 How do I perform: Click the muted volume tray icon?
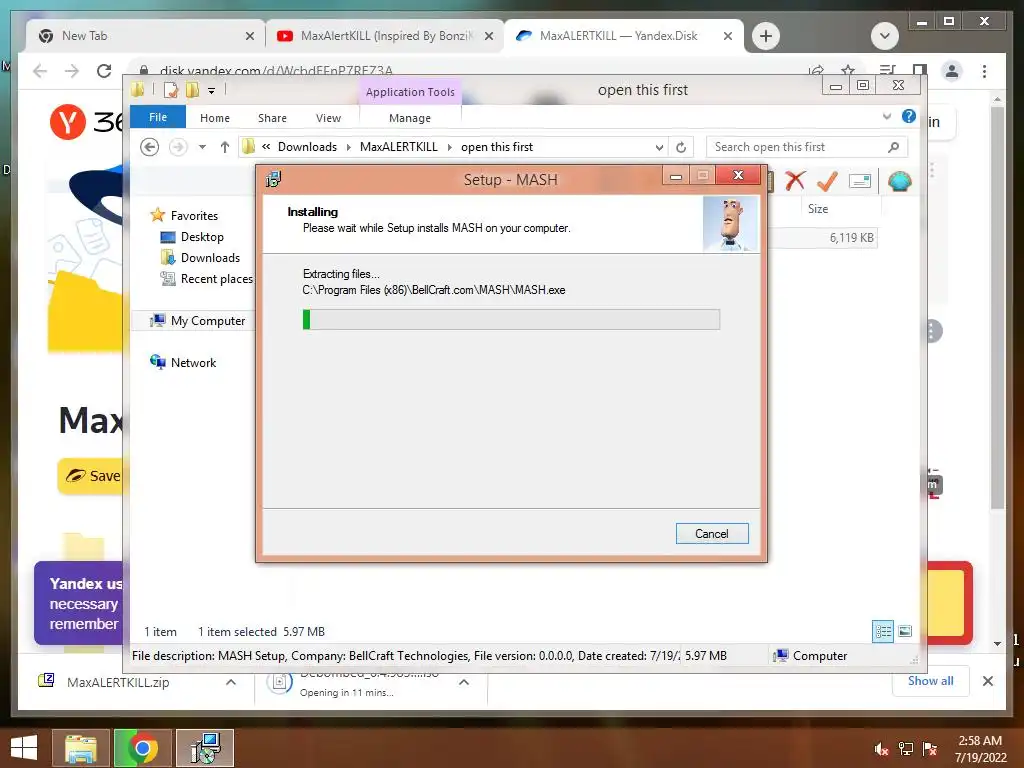pos(881,749)
